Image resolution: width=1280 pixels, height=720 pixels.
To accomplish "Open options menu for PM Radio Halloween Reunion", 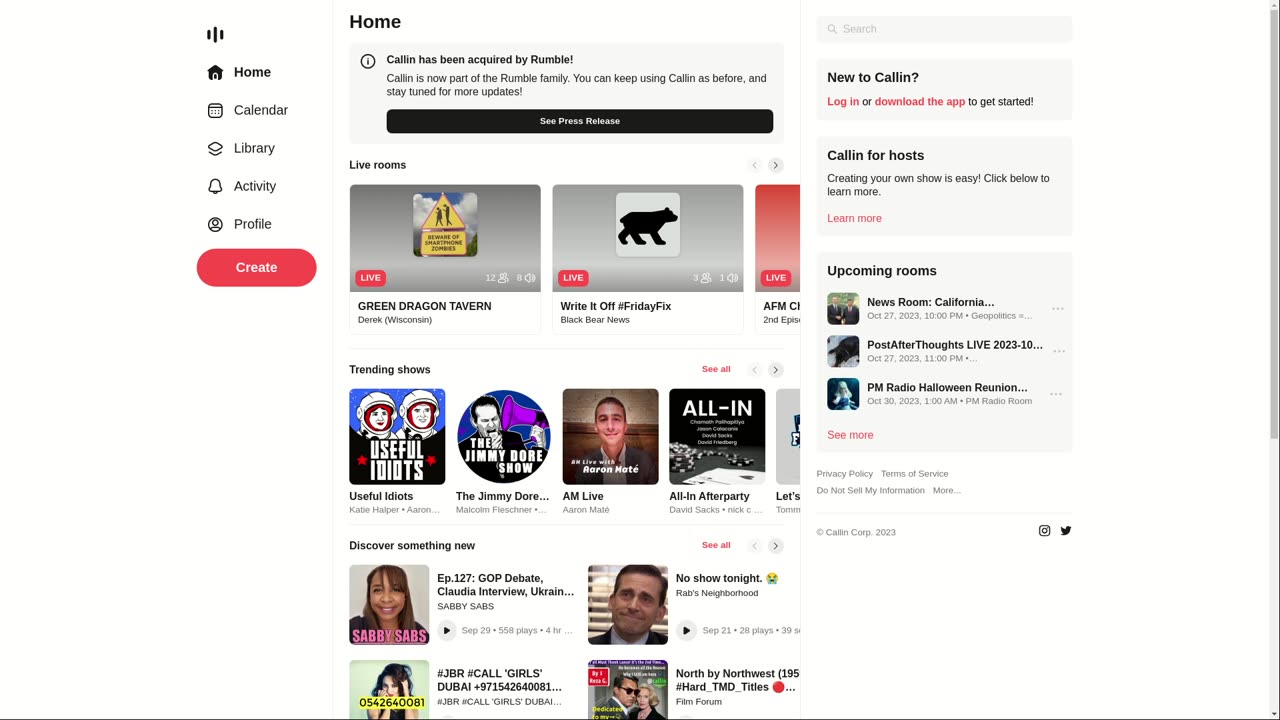I will click(x=1057, y=394).
